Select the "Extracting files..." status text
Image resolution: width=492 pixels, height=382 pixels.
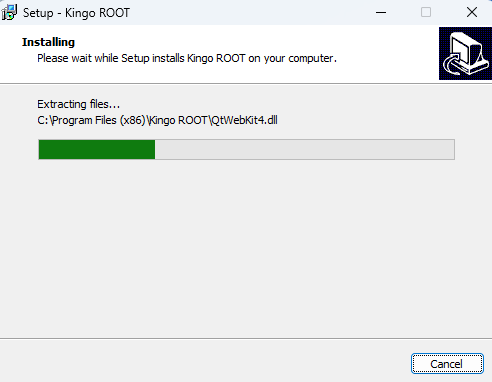click(78, 104)
